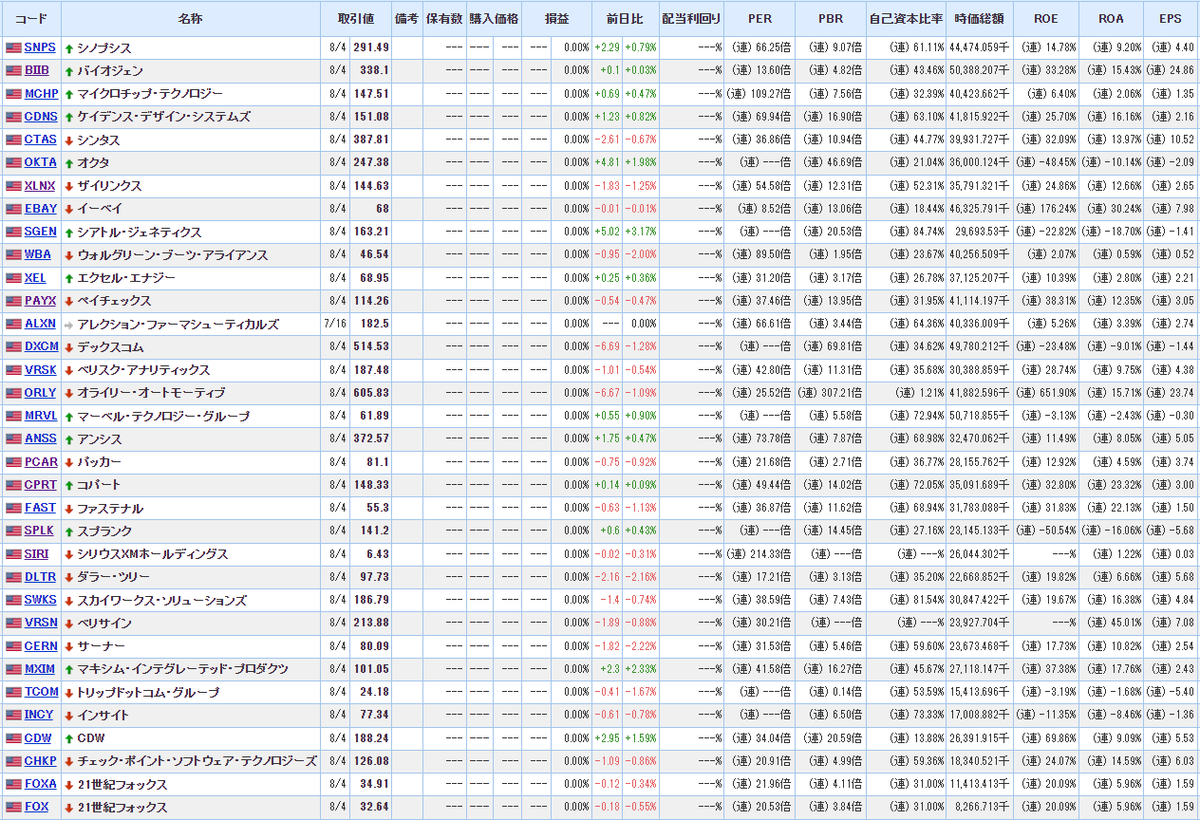
Task: Click the 自己資本比率 column header
Action: pyautogui.click(x=907, y=19)
